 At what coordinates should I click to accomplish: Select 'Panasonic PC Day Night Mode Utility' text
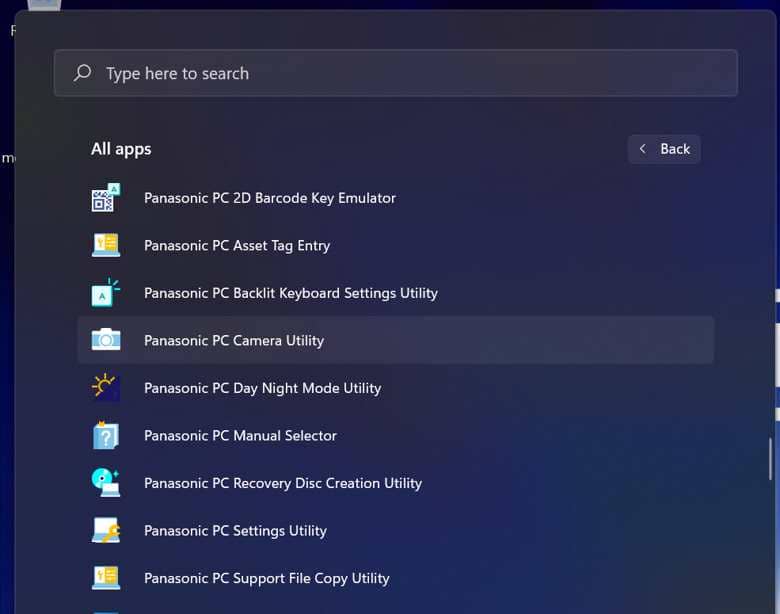[263, 388]
